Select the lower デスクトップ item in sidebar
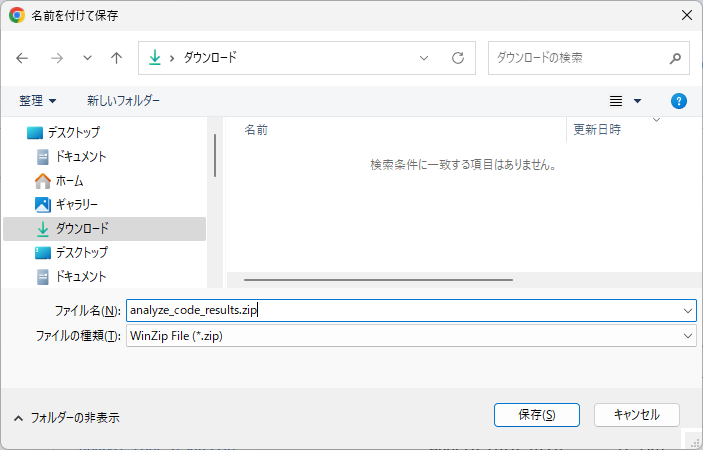Image resolution: width=703 pixels, height=450 pixels. click(72, 252)
